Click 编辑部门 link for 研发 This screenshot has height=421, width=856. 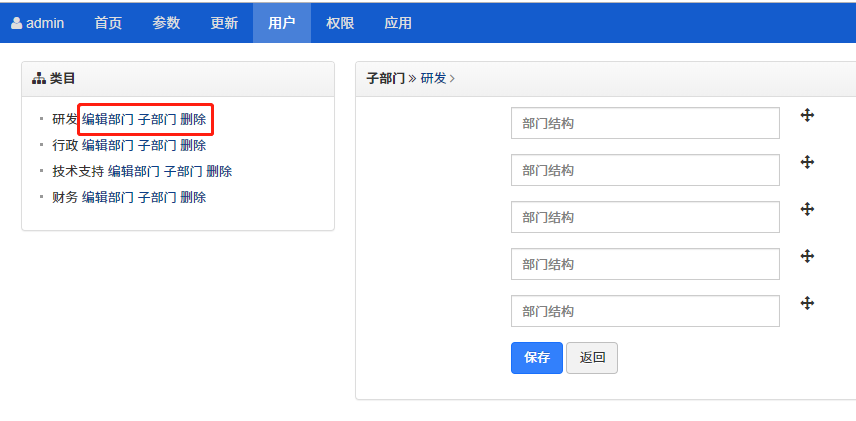pyautogui.click(x=108, y=119)
